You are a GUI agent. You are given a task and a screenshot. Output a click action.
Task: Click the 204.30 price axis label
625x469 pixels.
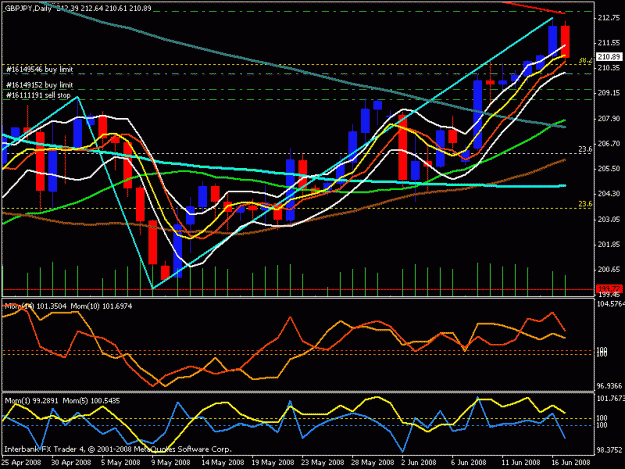click(x=609, y=194)
